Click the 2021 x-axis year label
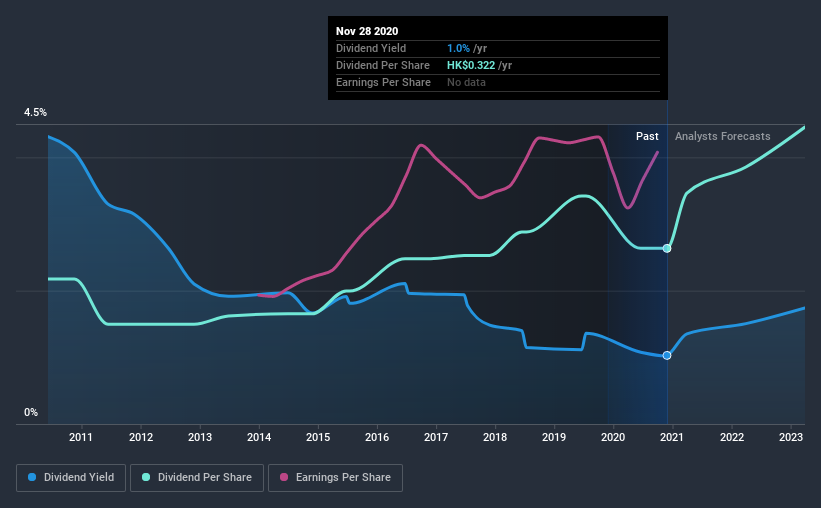The height and width of the screenshot is (508, 821). 672,437
